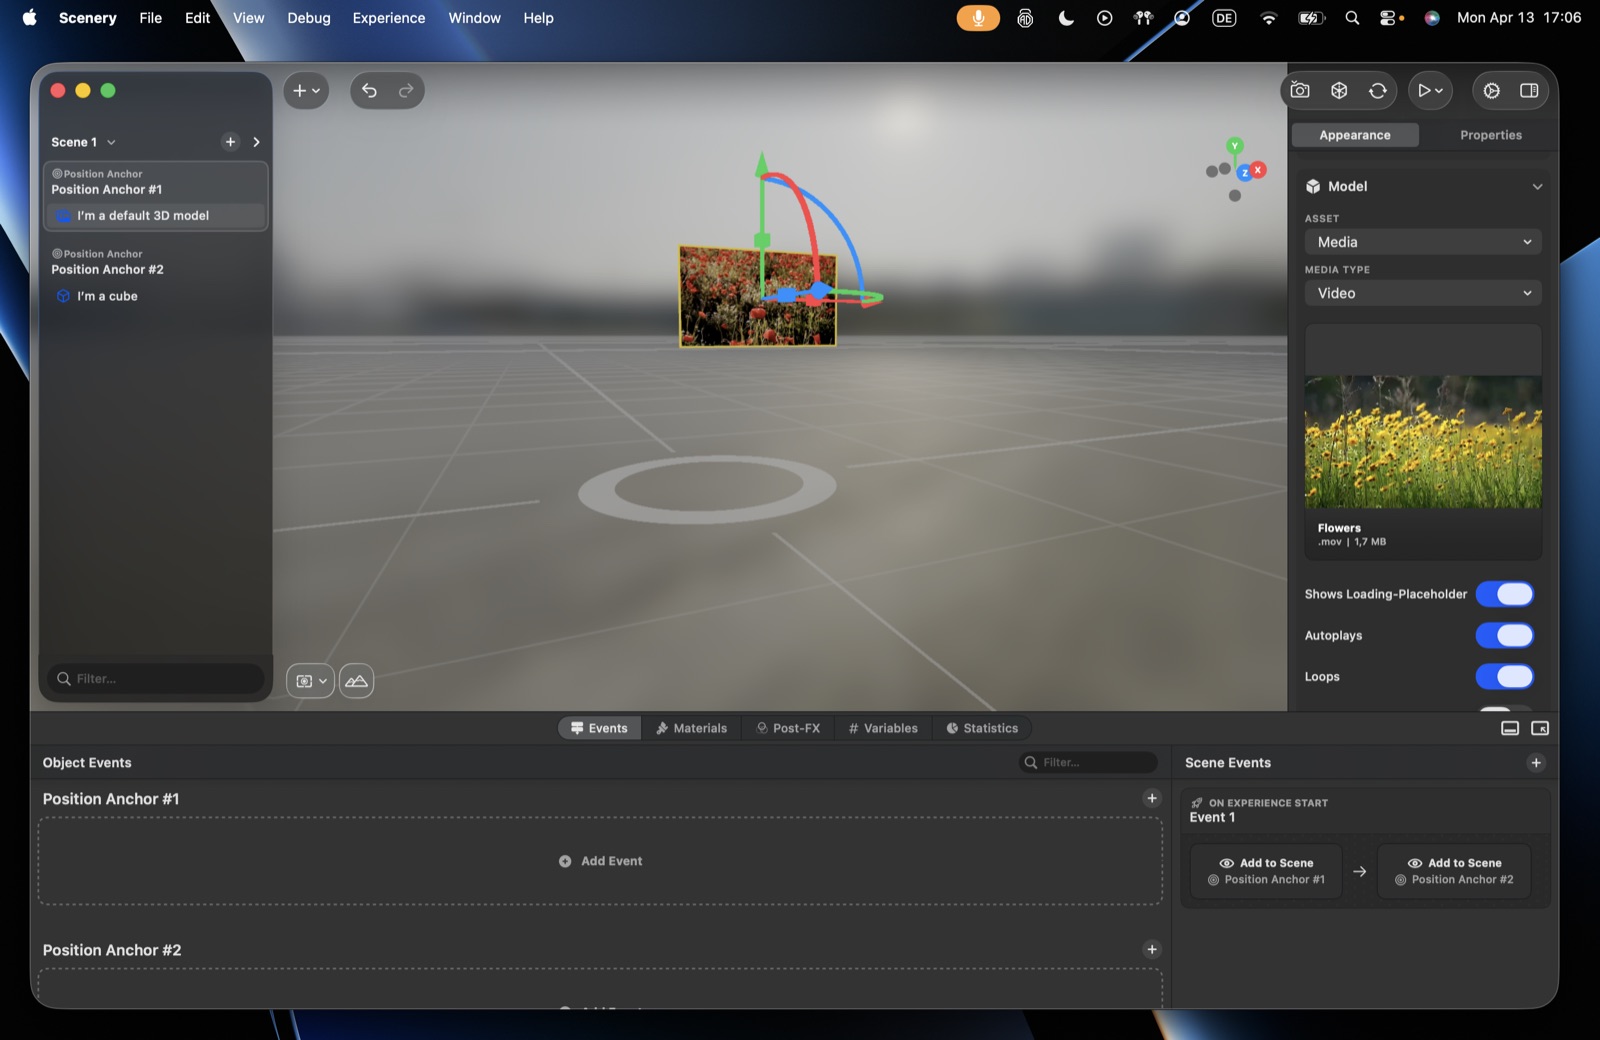
Task: Click the redo arrow button
Action: click(406, 91)
